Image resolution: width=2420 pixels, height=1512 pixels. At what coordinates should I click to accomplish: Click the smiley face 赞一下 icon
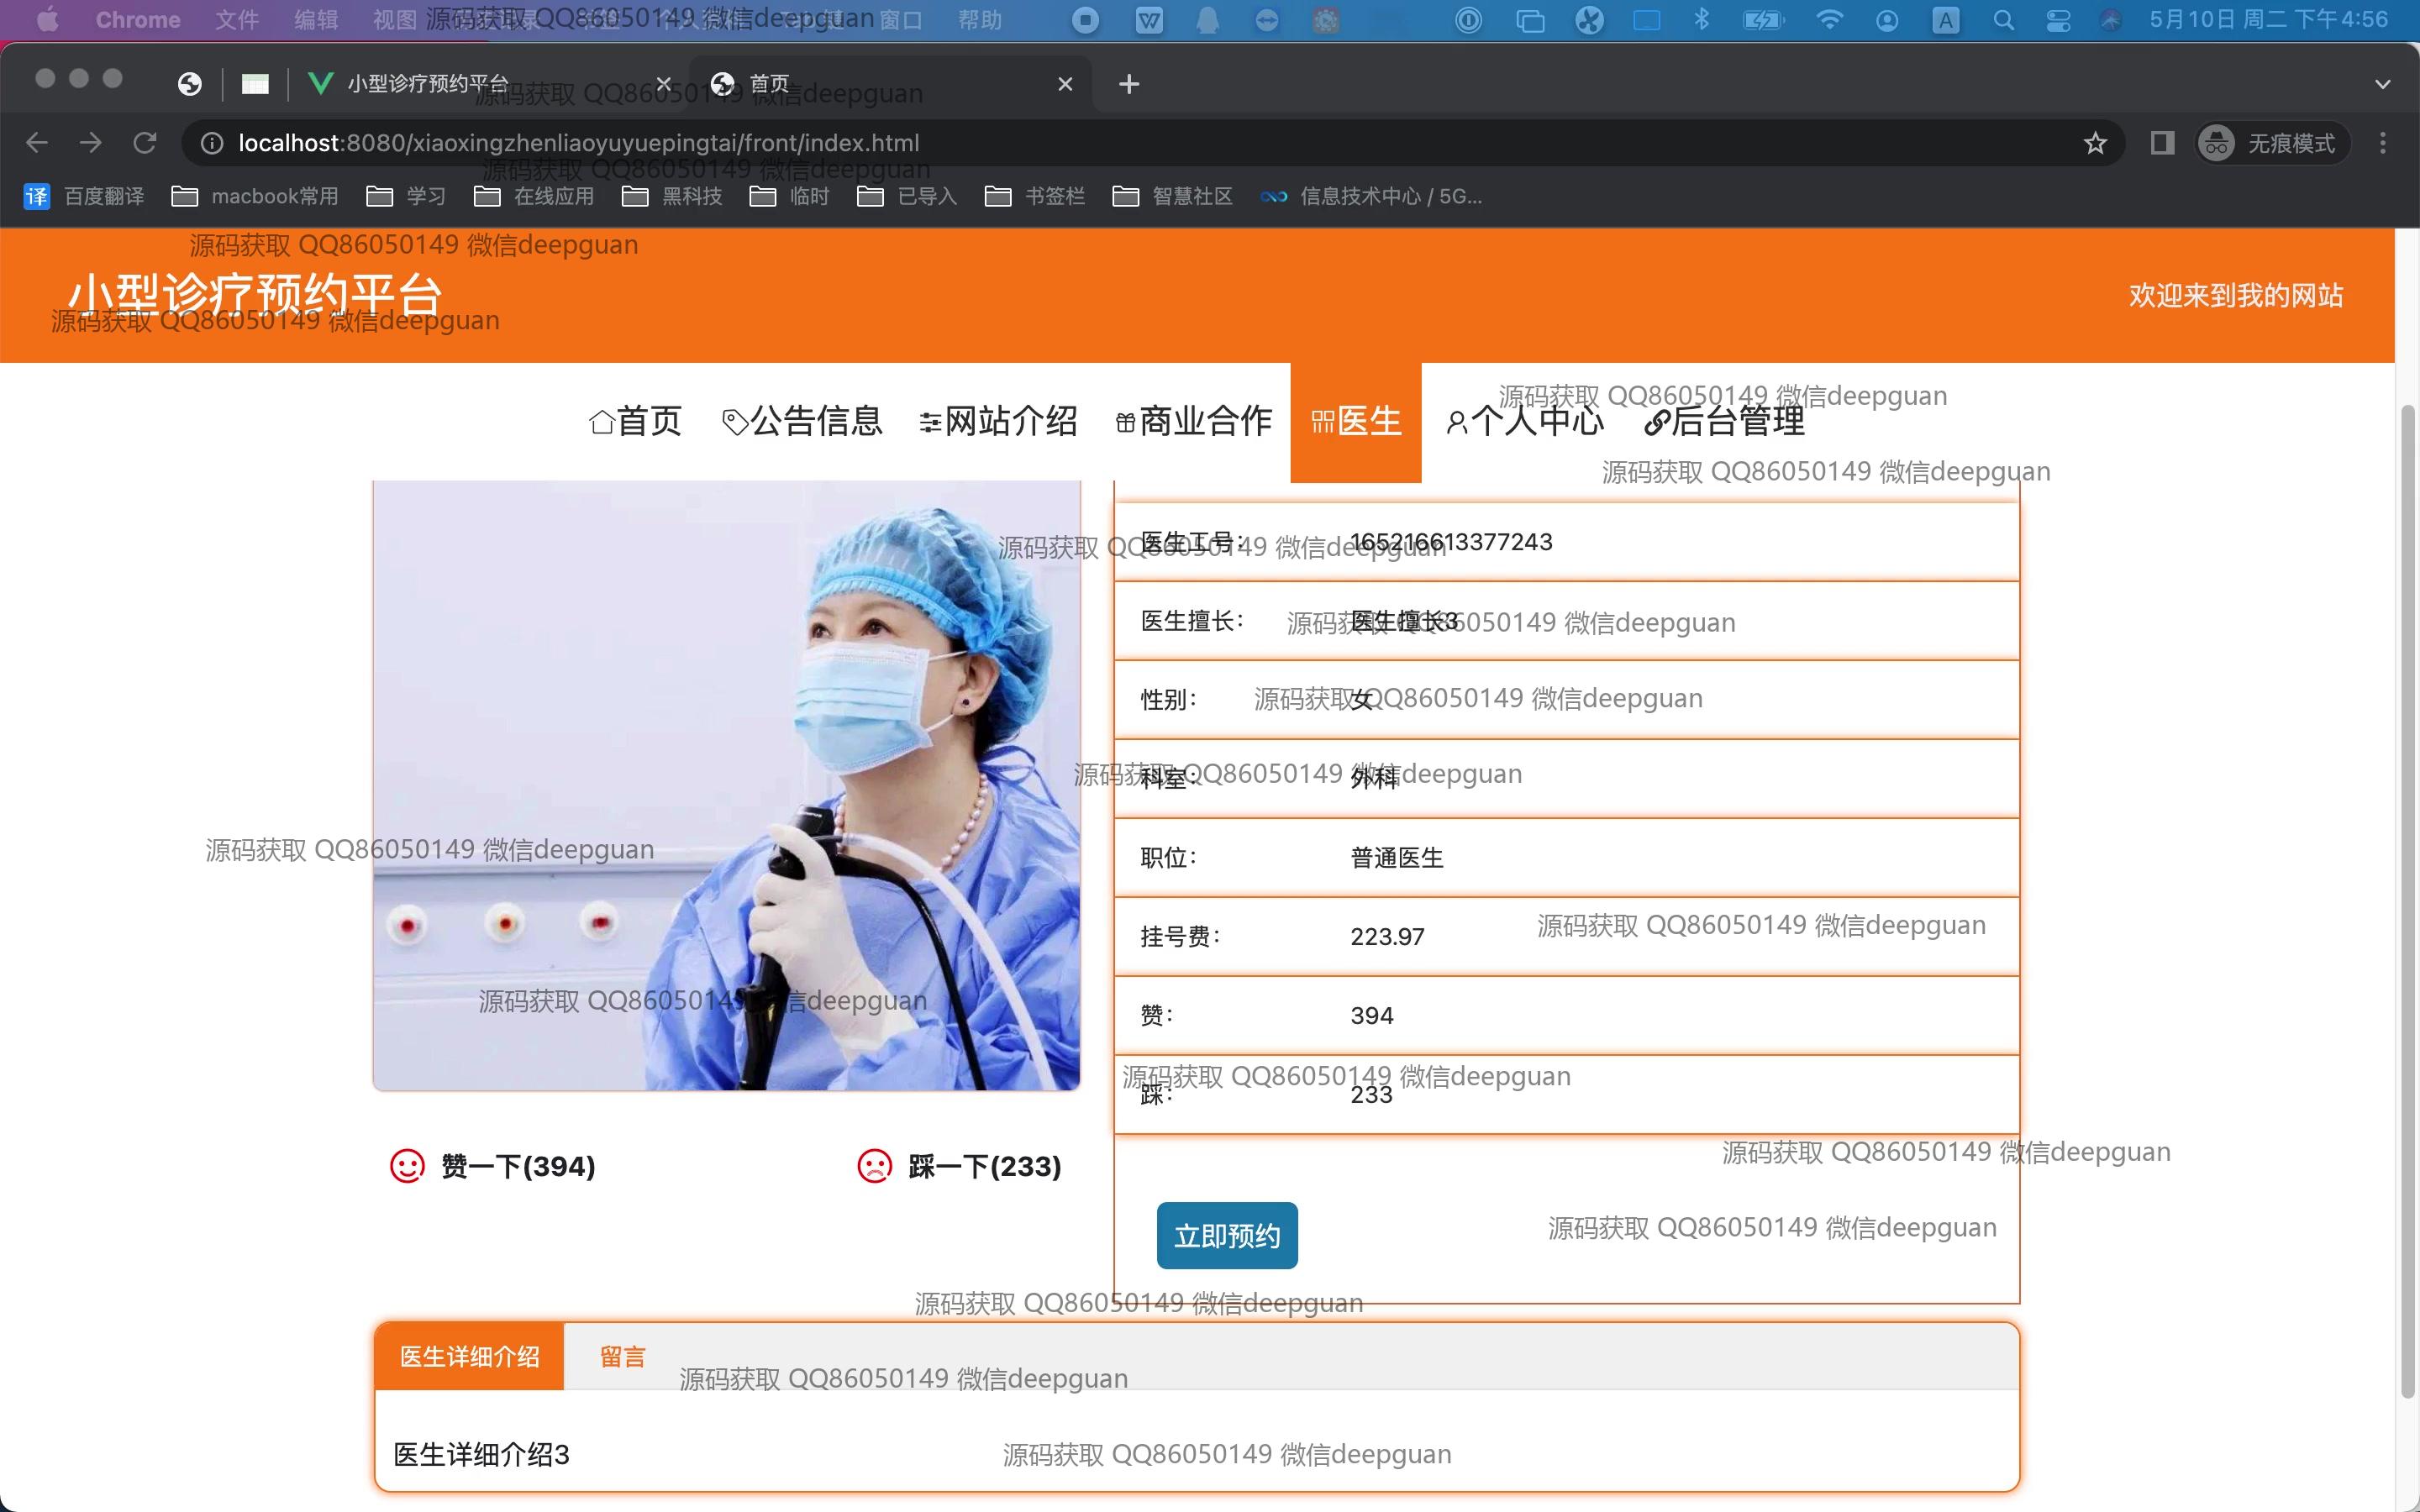pyautogui.click(x=407, y=1166)
